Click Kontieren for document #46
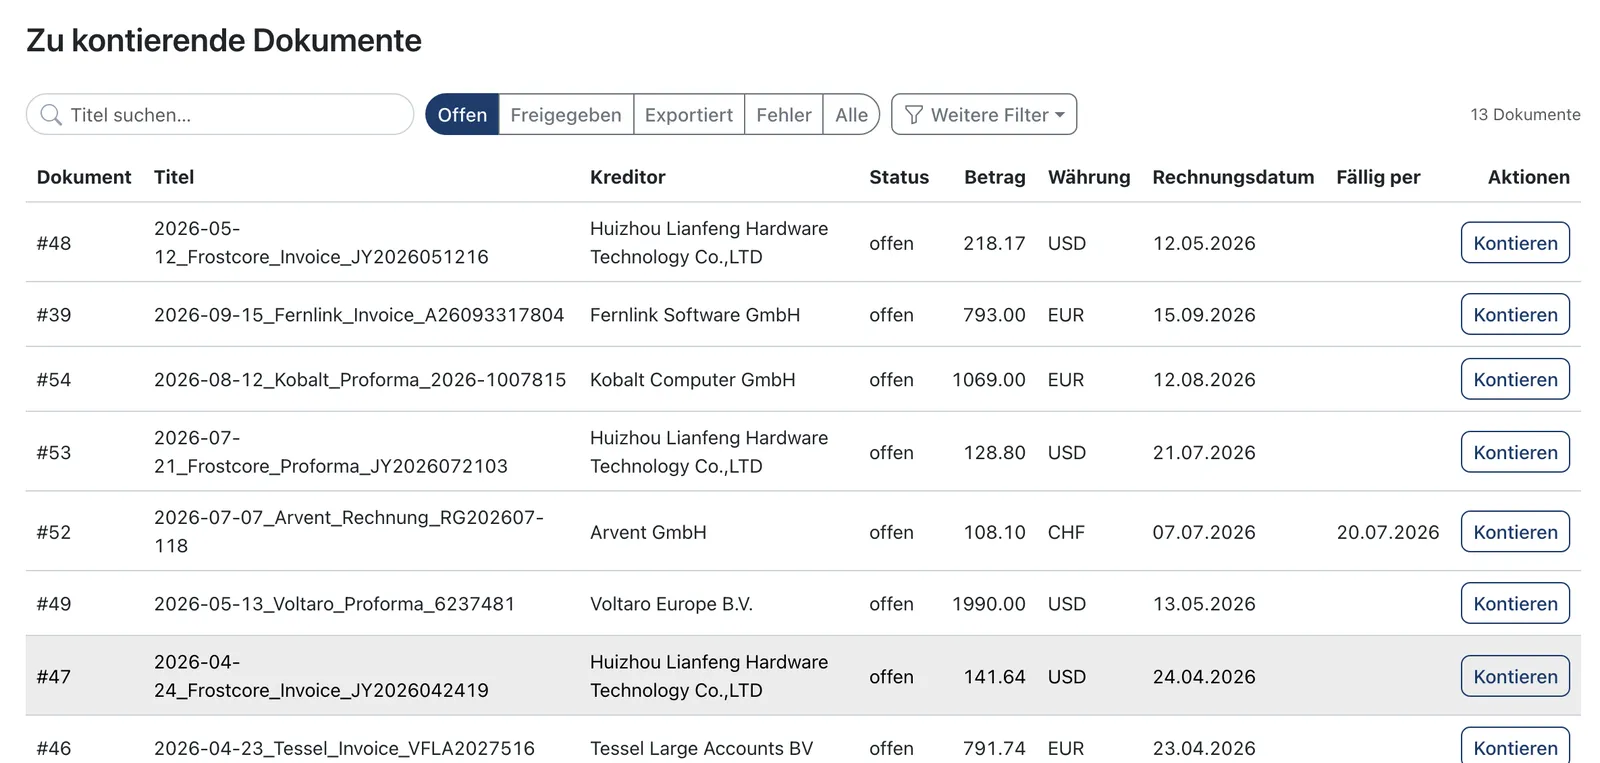 tap(1515, 747)
